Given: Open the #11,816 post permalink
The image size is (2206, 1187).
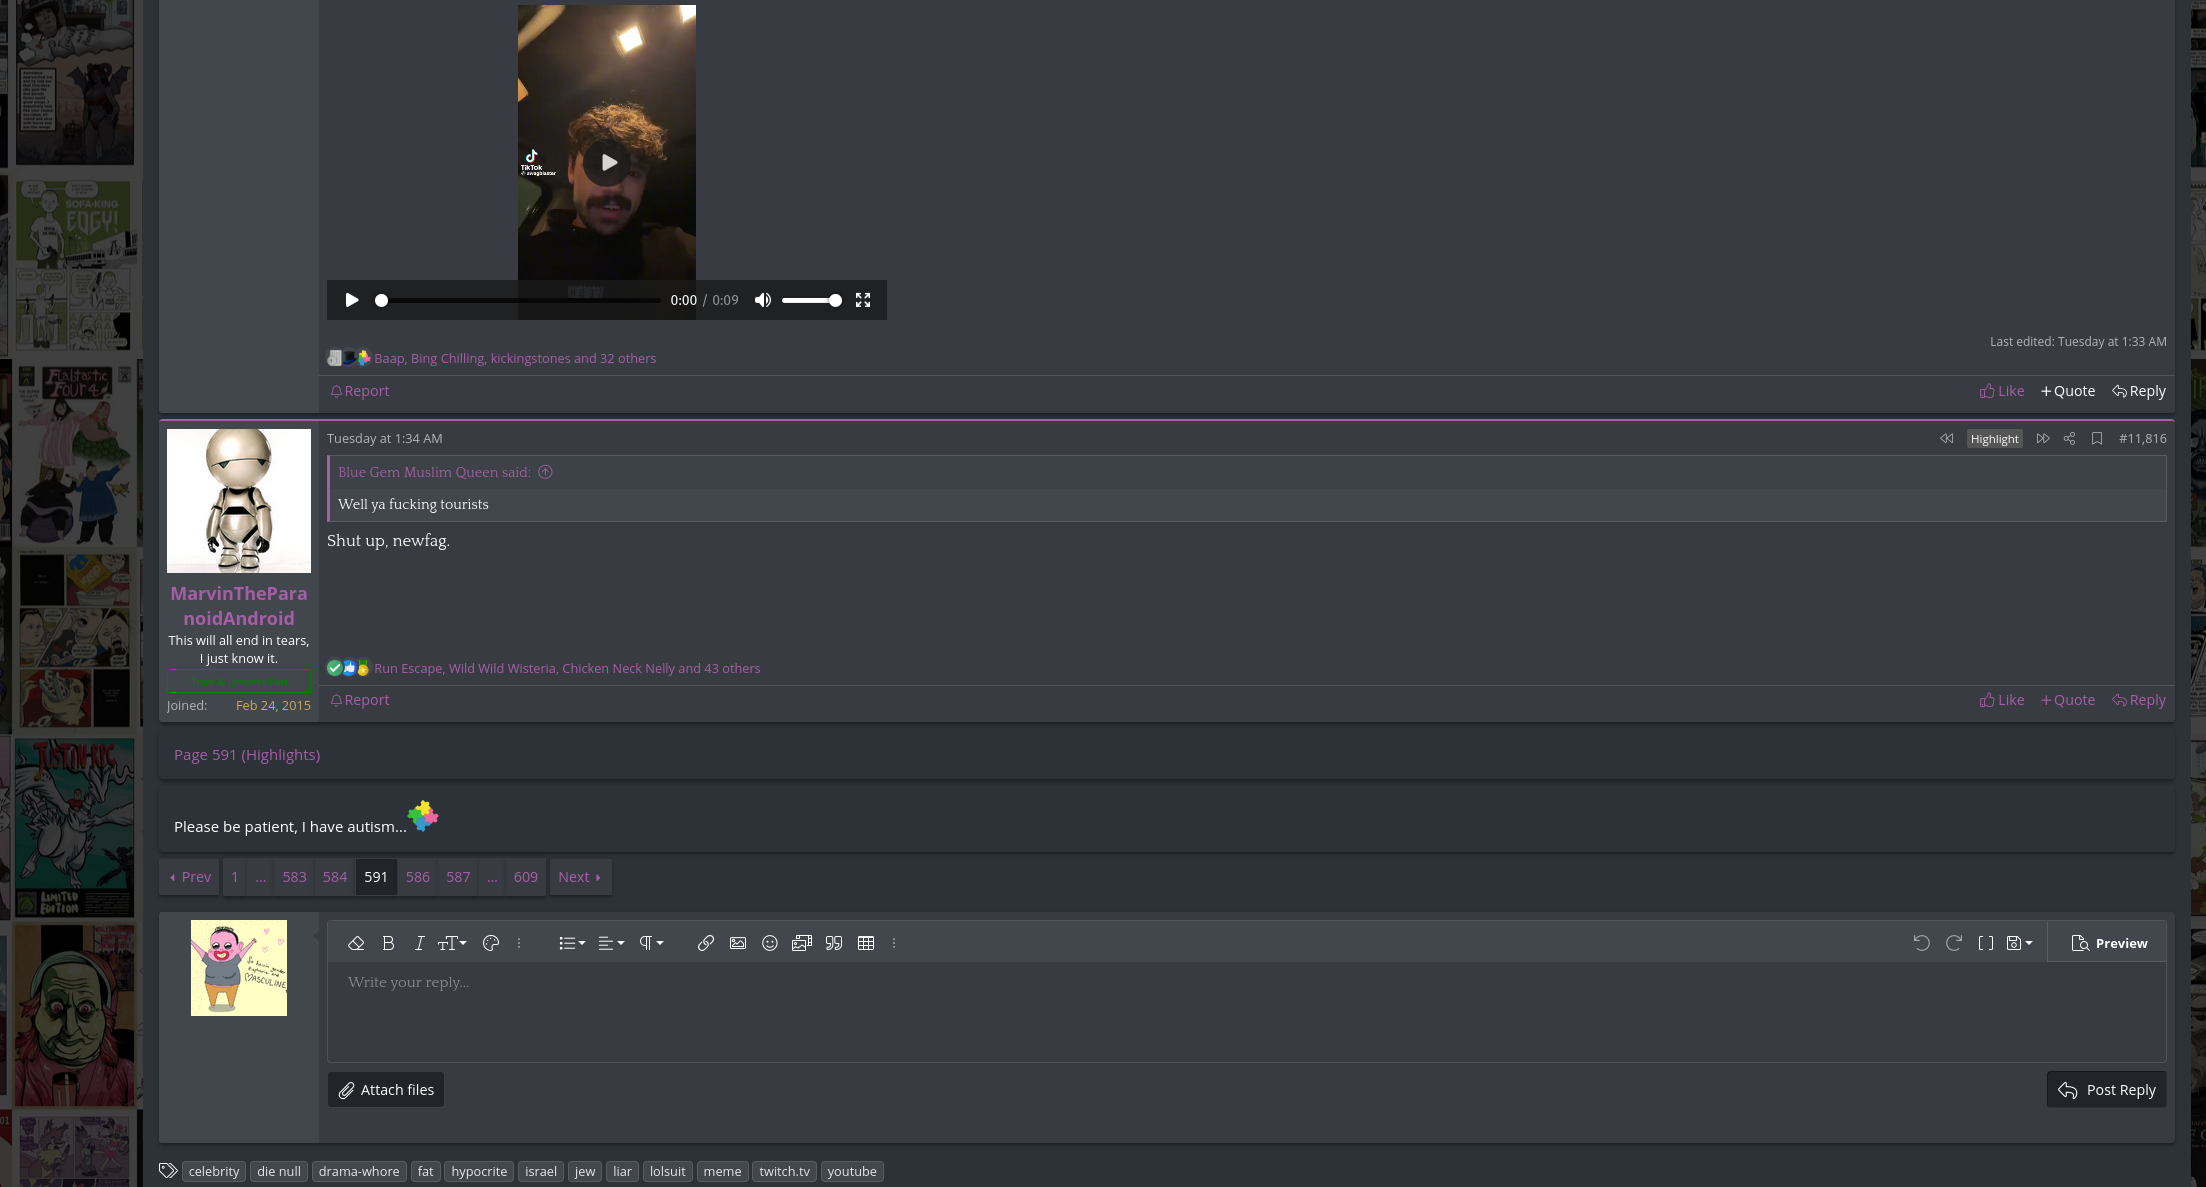Looking at the screenshot, I should coord(2143,438).
